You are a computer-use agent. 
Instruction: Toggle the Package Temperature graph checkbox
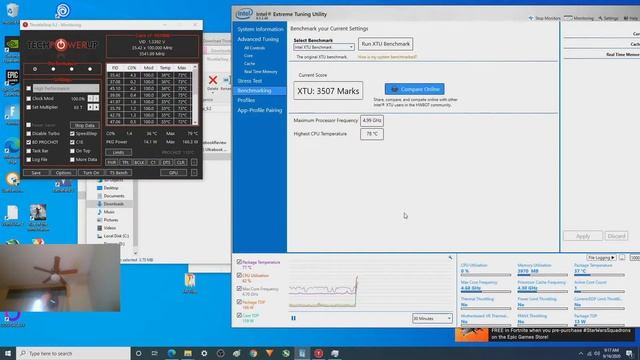point(239,262)
